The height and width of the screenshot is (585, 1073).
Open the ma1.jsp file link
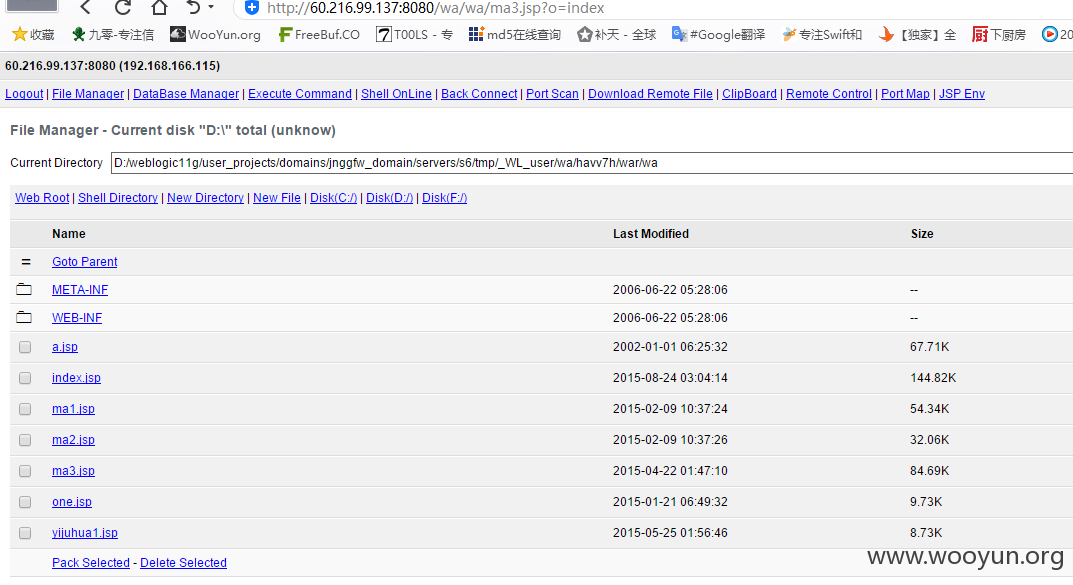(73, 408)
